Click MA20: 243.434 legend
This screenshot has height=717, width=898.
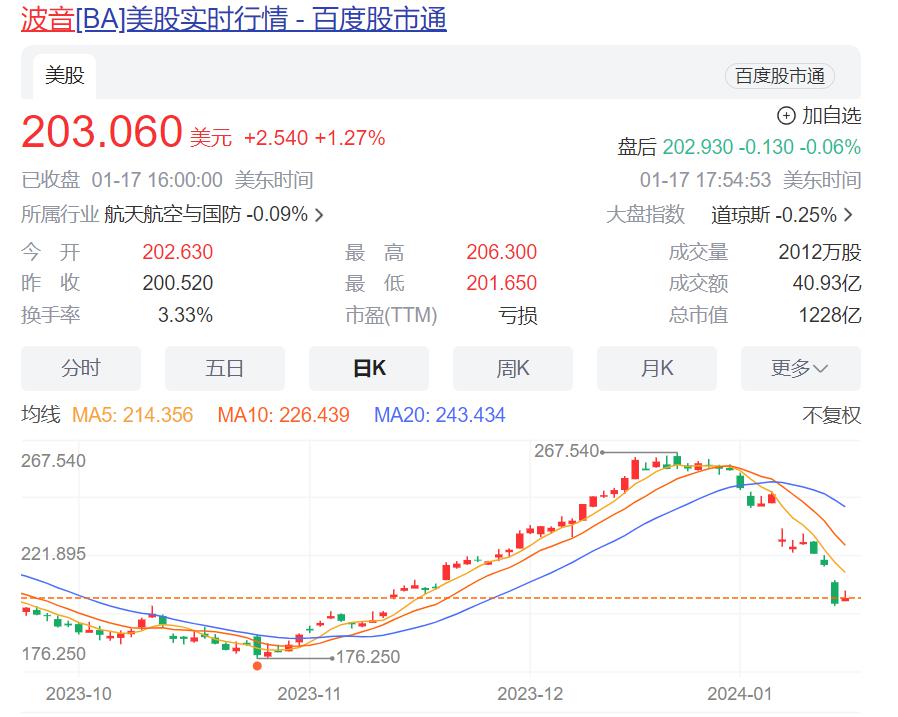point(440,415)
